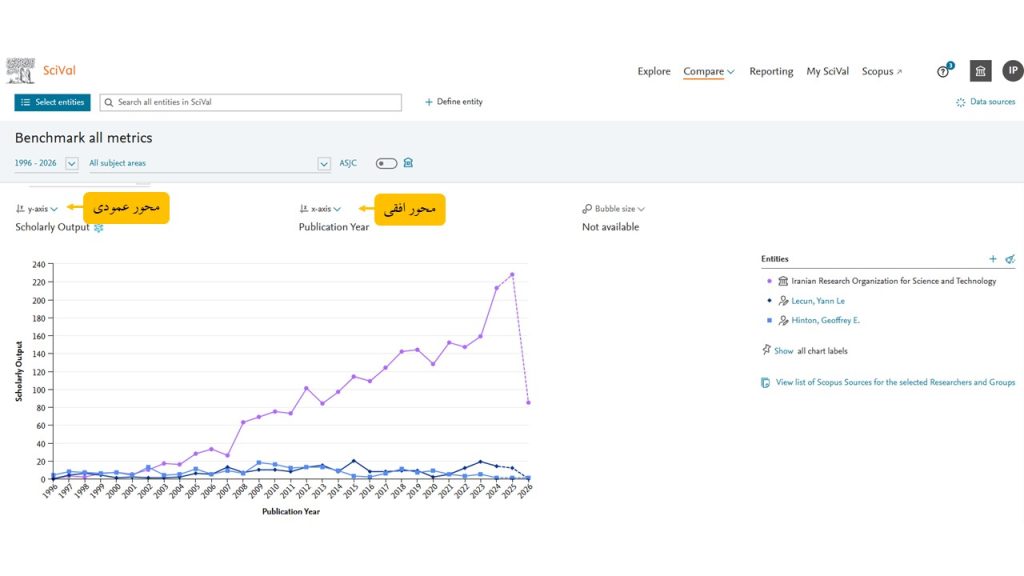Click the search magnifier icon

tap(109, 103)
